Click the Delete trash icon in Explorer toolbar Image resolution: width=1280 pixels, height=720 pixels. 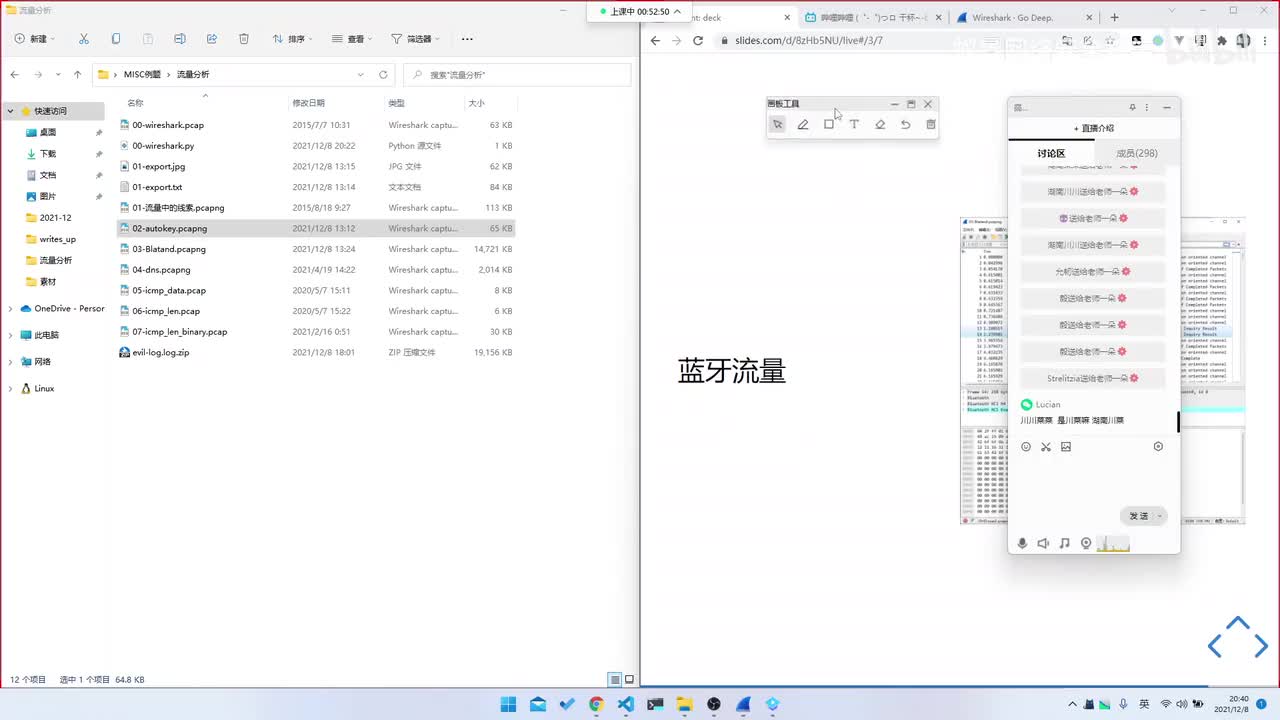tap(244, 39)
